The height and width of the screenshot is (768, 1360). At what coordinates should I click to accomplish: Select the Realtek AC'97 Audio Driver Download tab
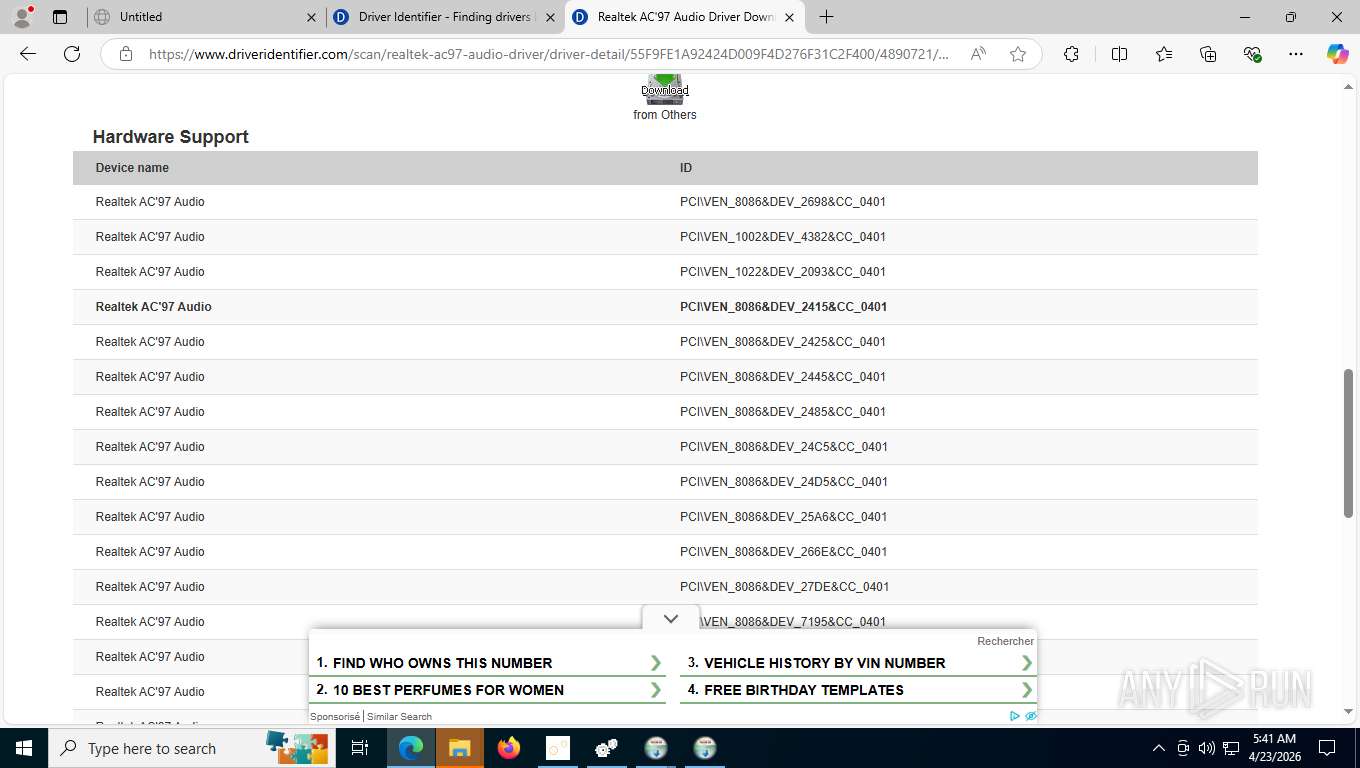tap(684, 17)
